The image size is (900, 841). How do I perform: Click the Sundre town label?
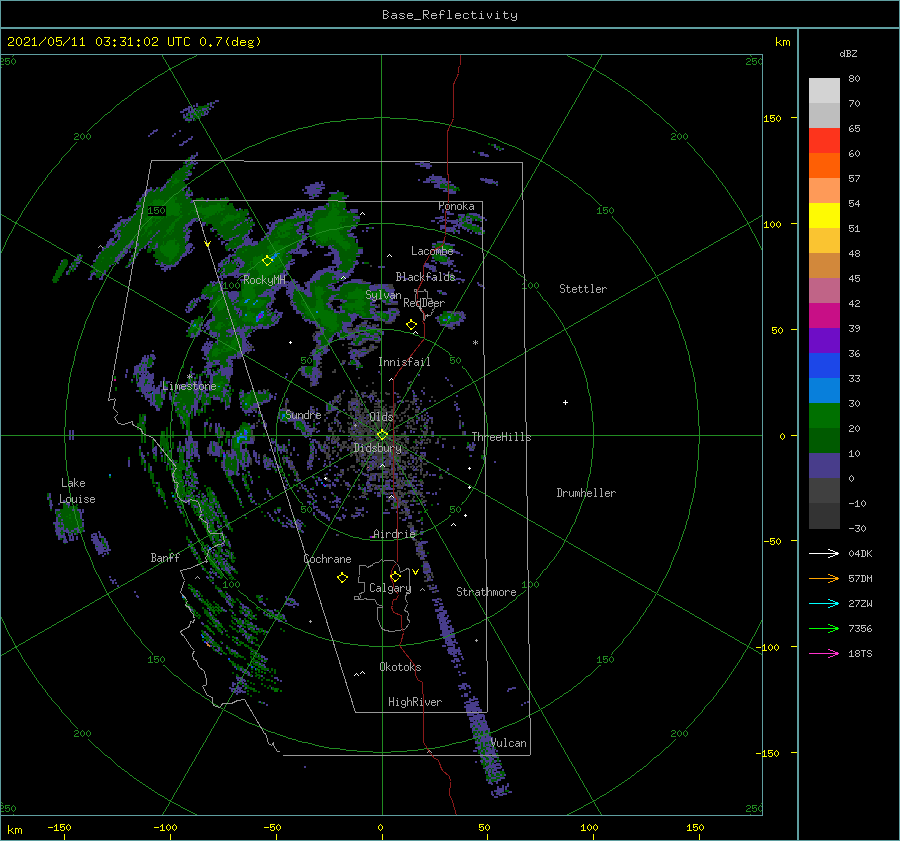coord(303,414)
